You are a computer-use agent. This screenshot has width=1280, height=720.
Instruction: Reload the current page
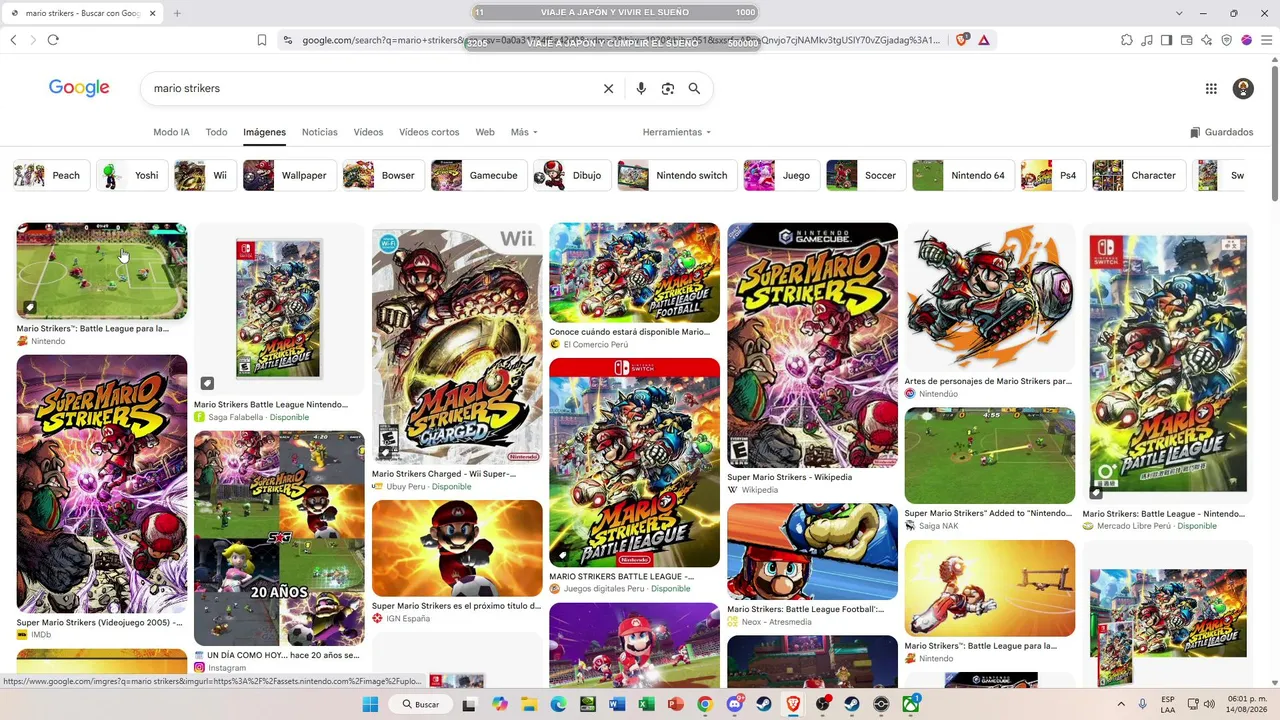[53, 40]
